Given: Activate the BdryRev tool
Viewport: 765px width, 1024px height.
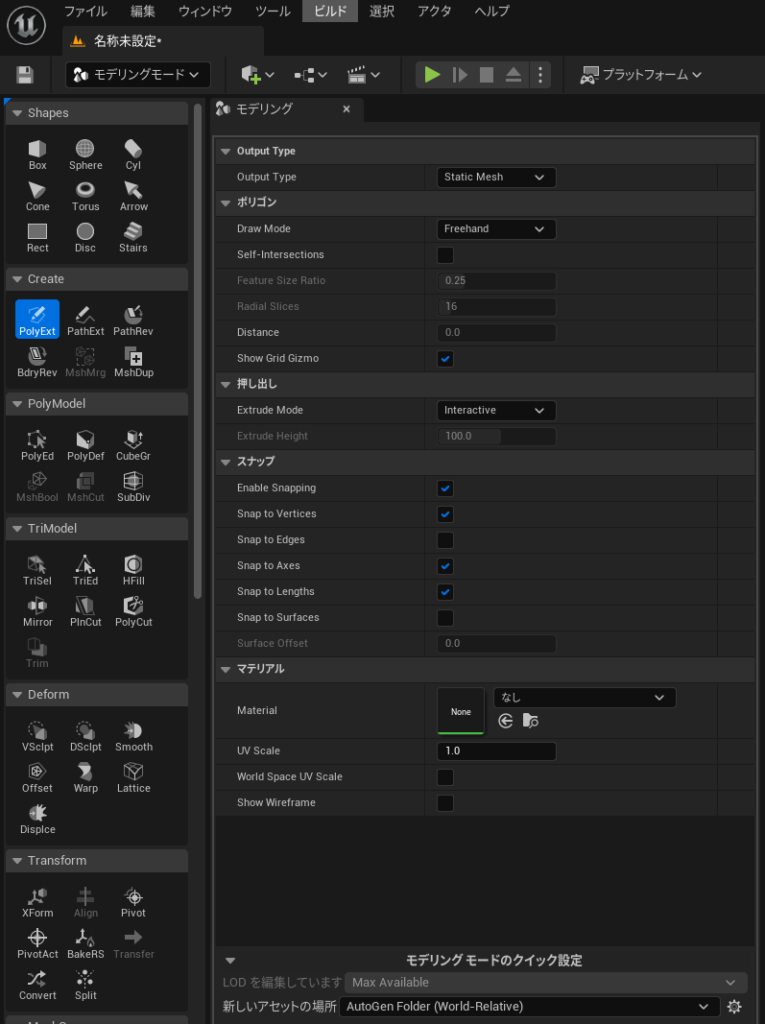Looking at the screenshot, I should pyautogui.click(x=37, y=361).
